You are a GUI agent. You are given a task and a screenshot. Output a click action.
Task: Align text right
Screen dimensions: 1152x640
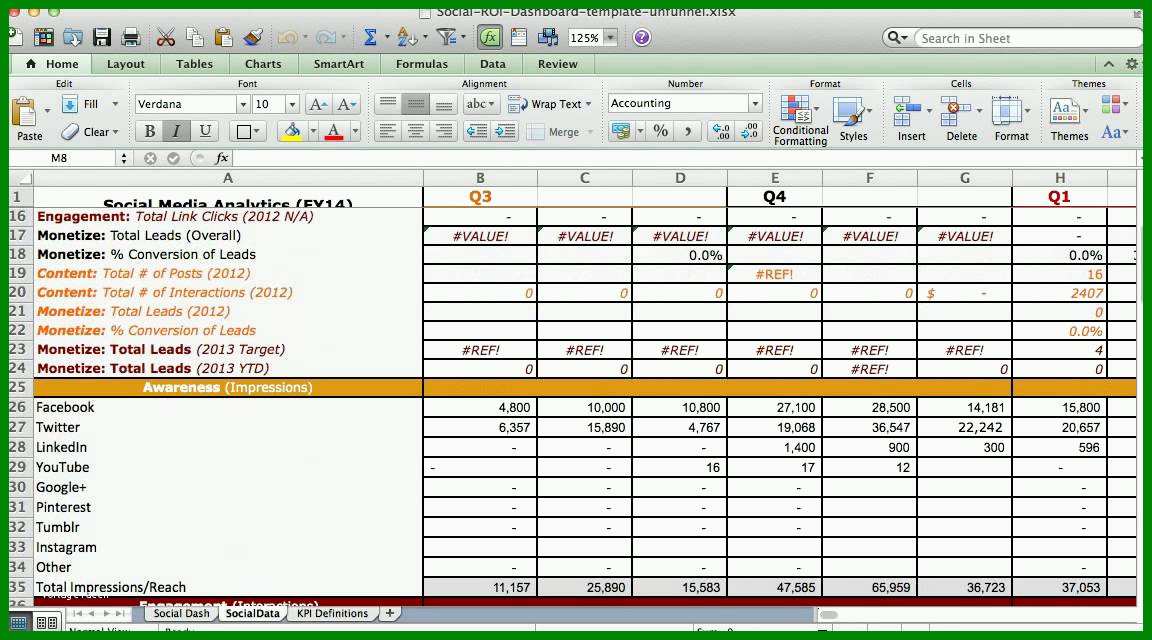444,132
